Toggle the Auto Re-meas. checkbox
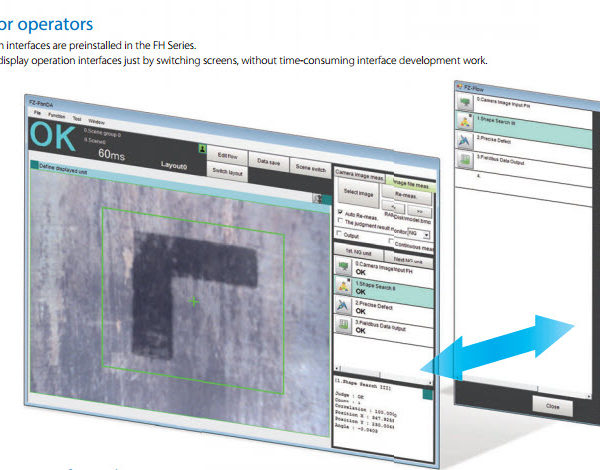Screen dimensions: 600x470 (340, 212)
